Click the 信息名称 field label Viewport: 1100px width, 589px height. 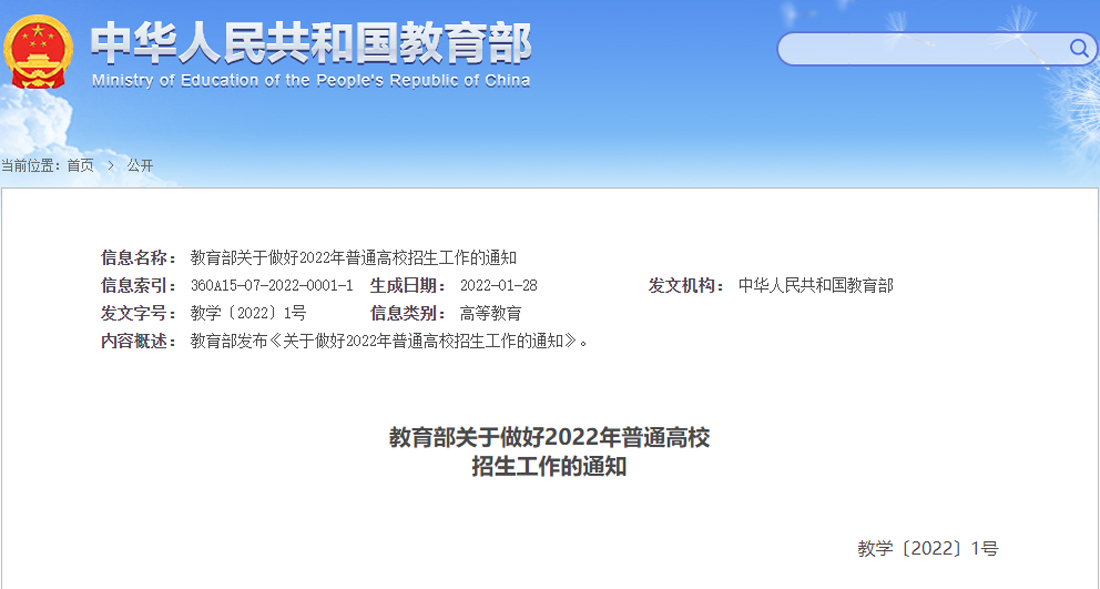139,257
